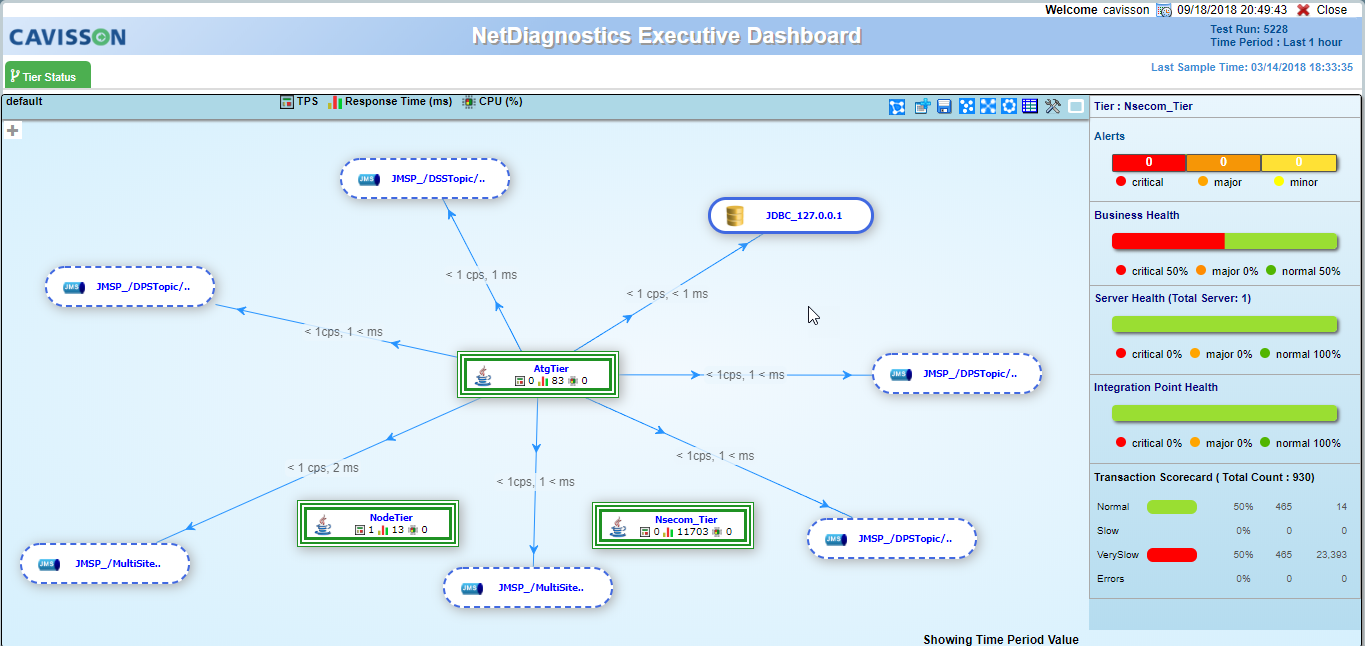The height and width of the screenshot is (646, 1365).
Task: Click the '< 1 cps, < 1 ms' edge label
Action: pyautogui.click(x=667, y=294)
